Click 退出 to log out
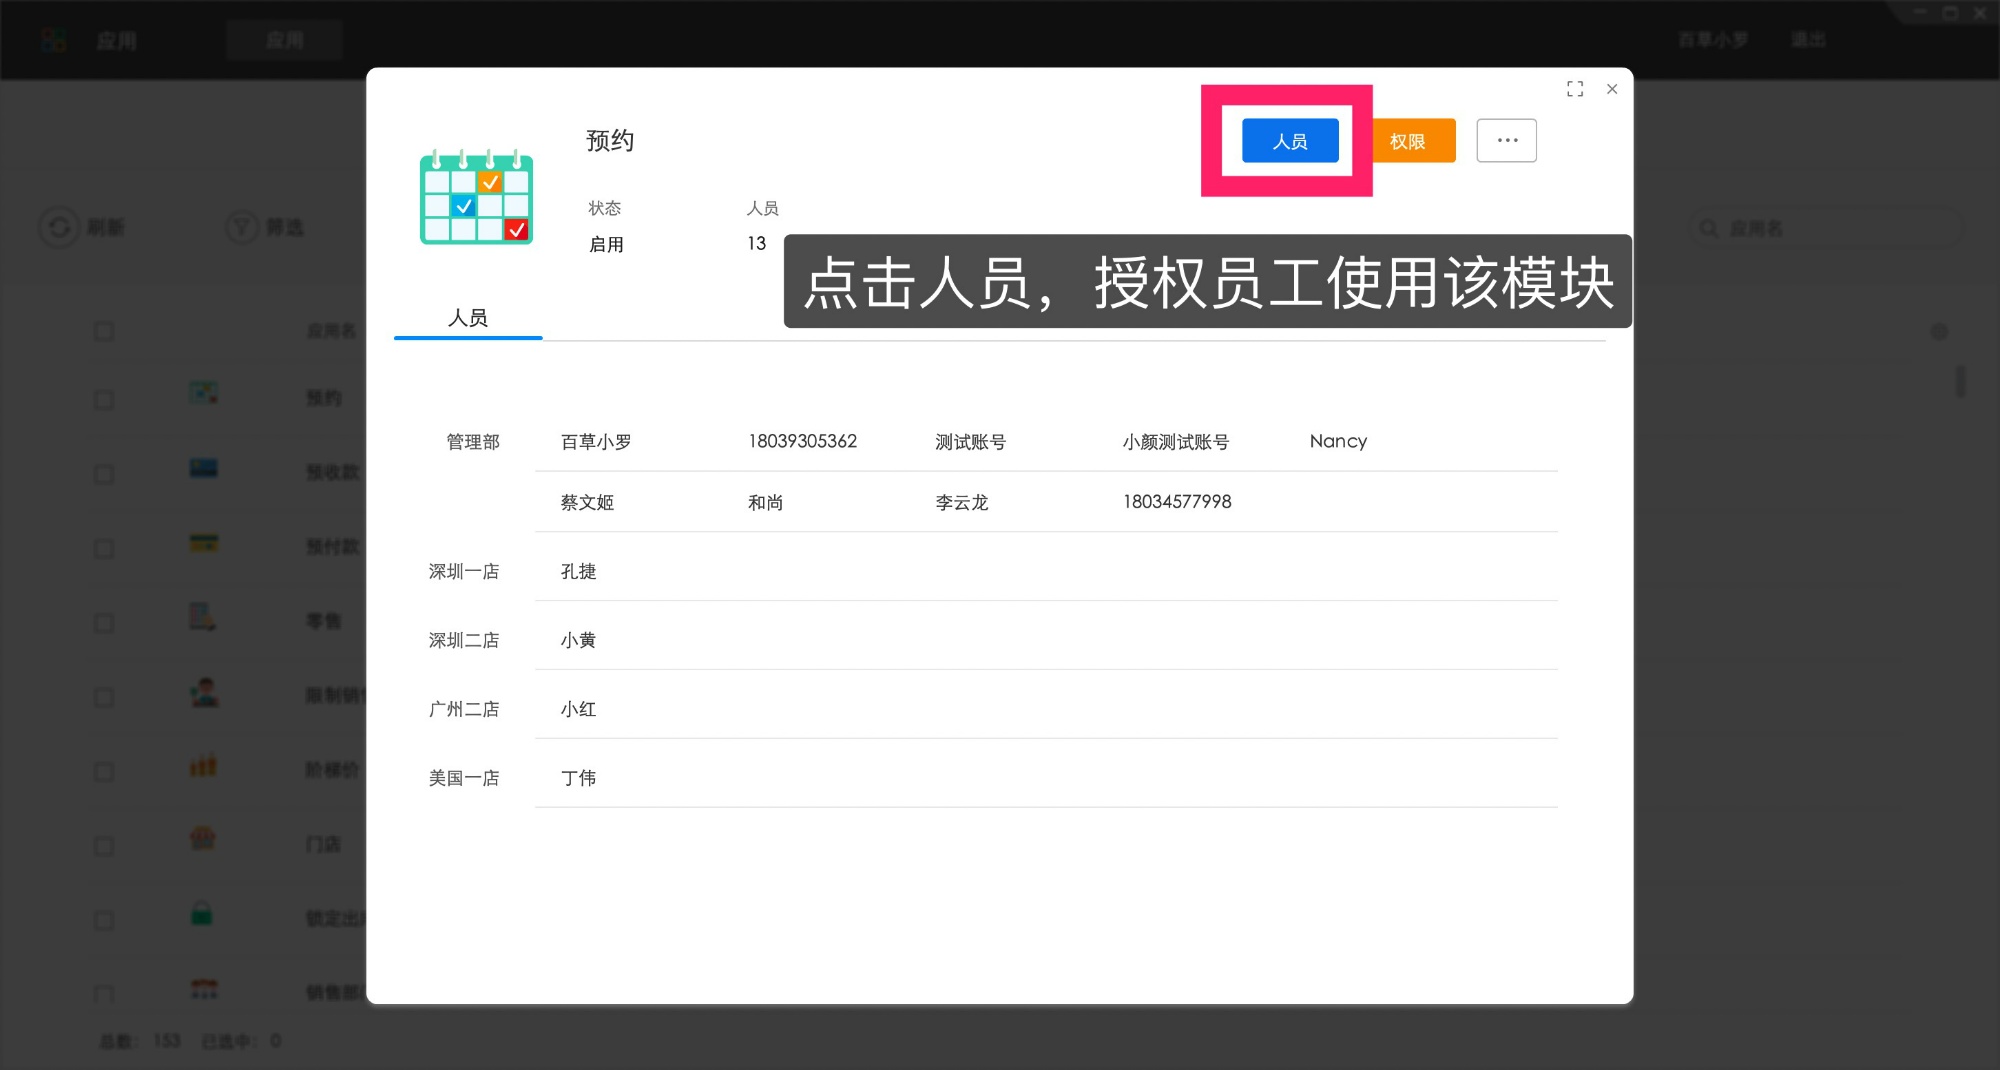The image size is (2000, 1070). pyautogui.click(x=1808, y=39)
